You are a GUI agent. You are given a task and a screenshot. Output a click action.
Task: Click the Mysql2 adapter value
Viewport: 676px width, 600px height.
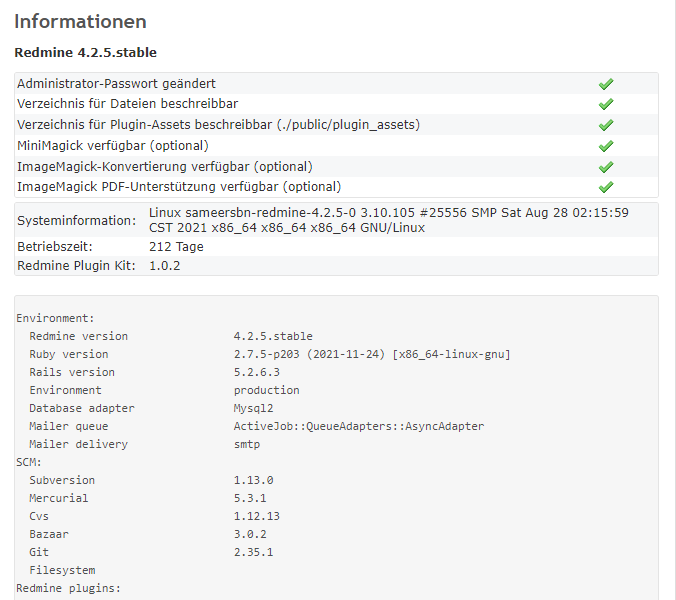click(x=254, y=408)
